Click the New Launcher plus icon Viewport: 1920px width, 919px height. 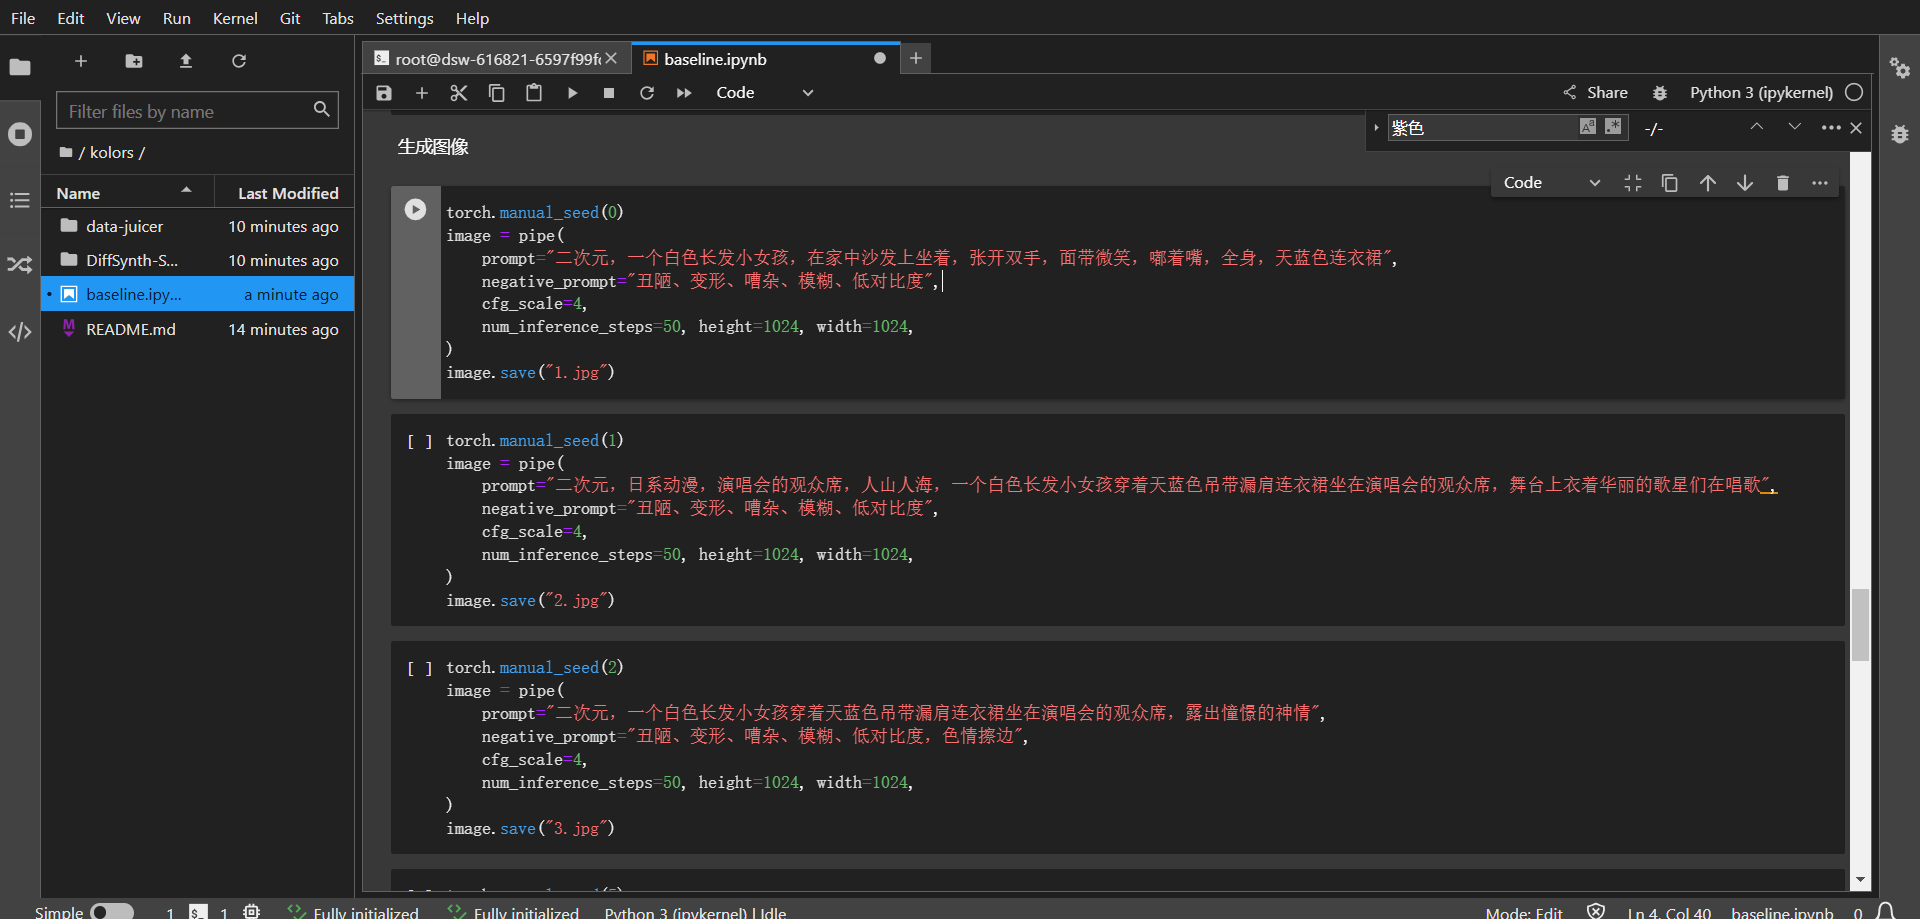[81, 61]
